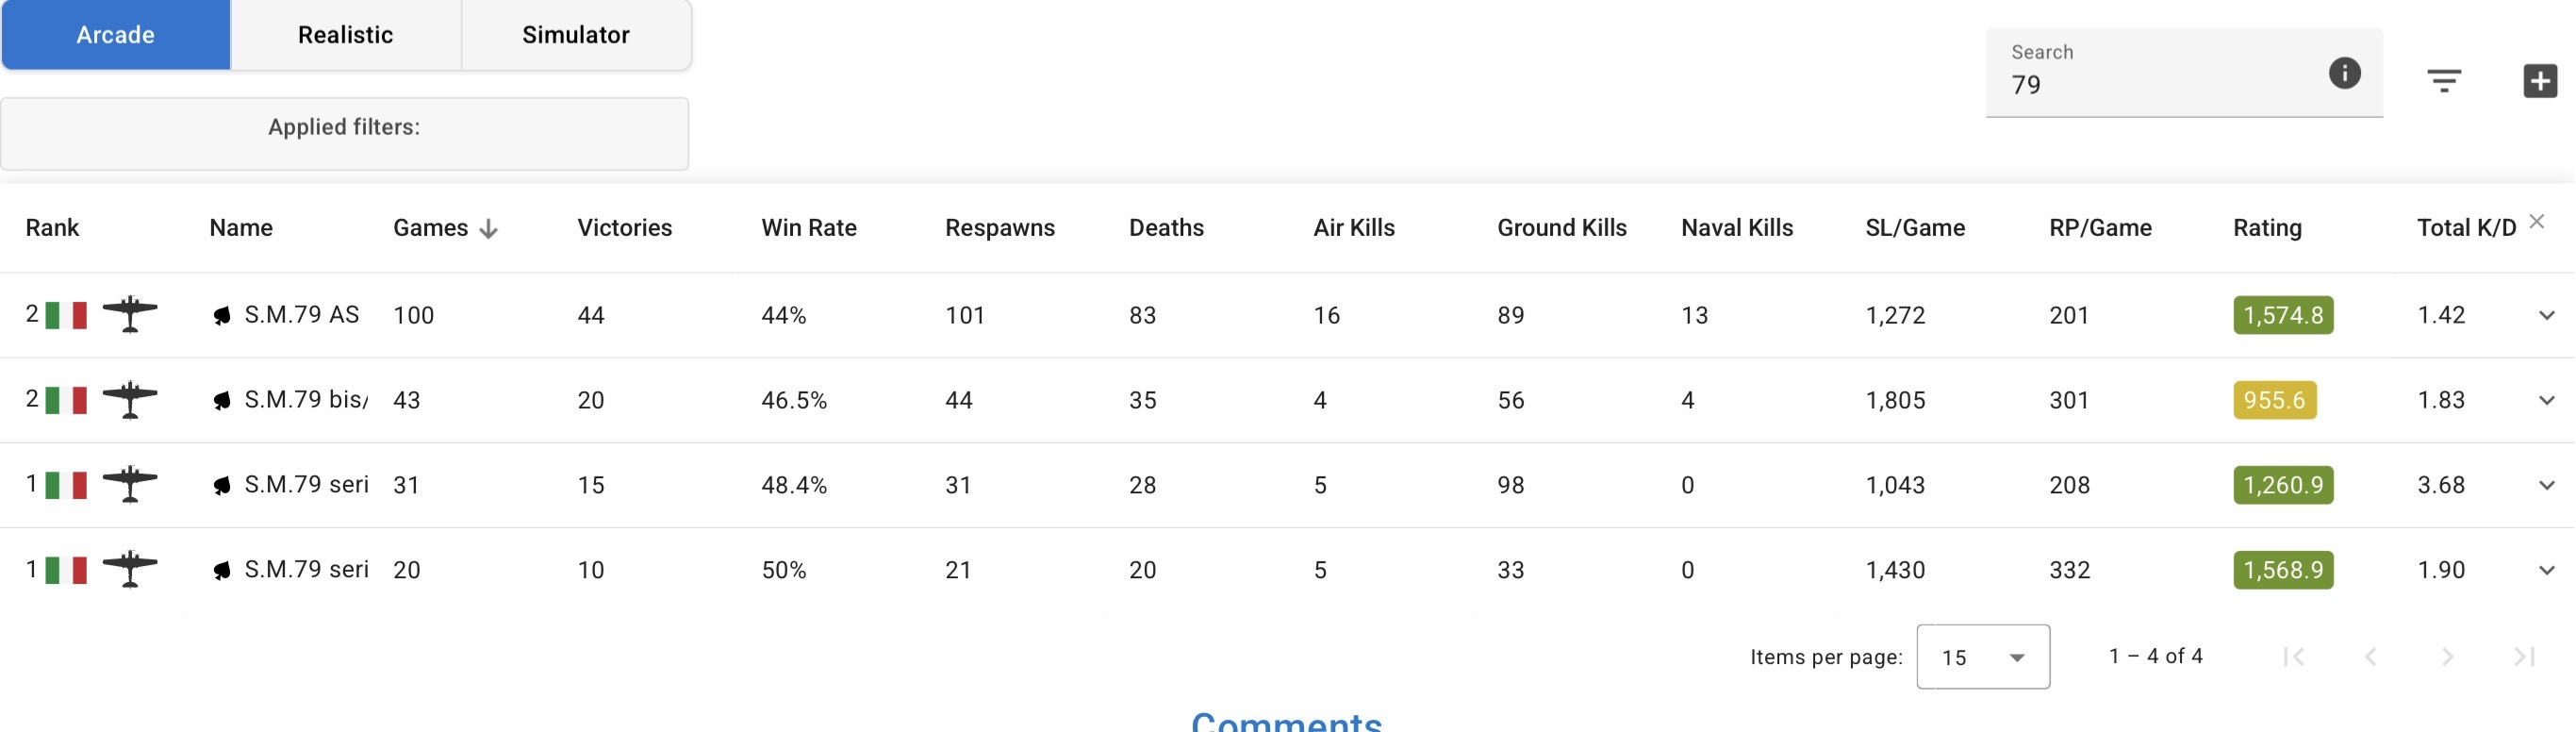Select the Arcade mode tab
2576x732 pixels.
116,35
